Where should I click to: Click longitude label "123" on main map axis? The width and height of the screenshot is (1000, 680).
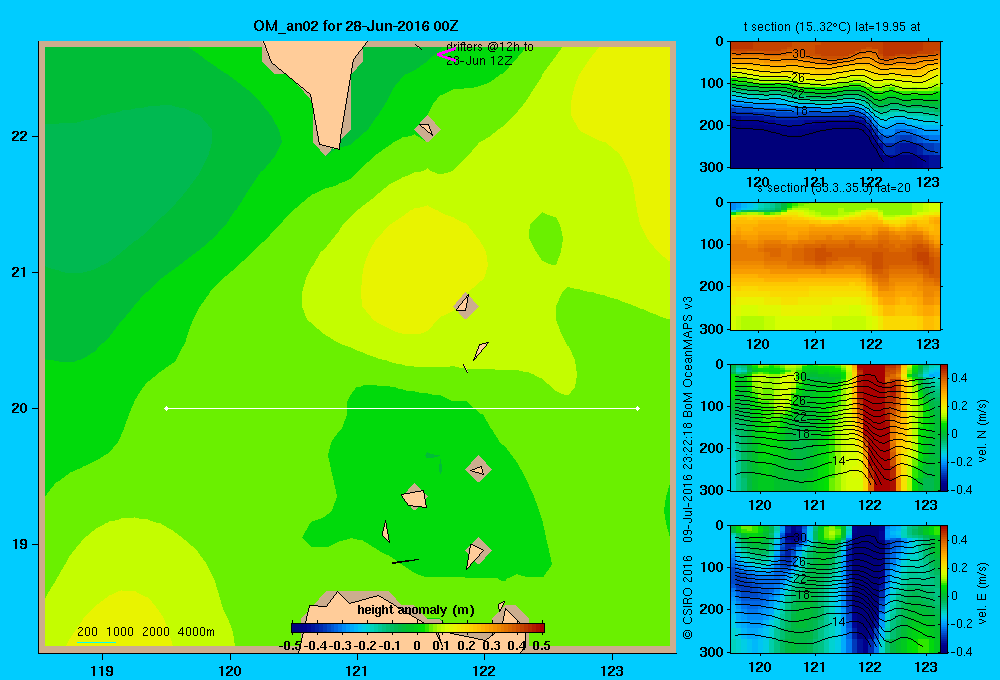click(x=612, y=670)
